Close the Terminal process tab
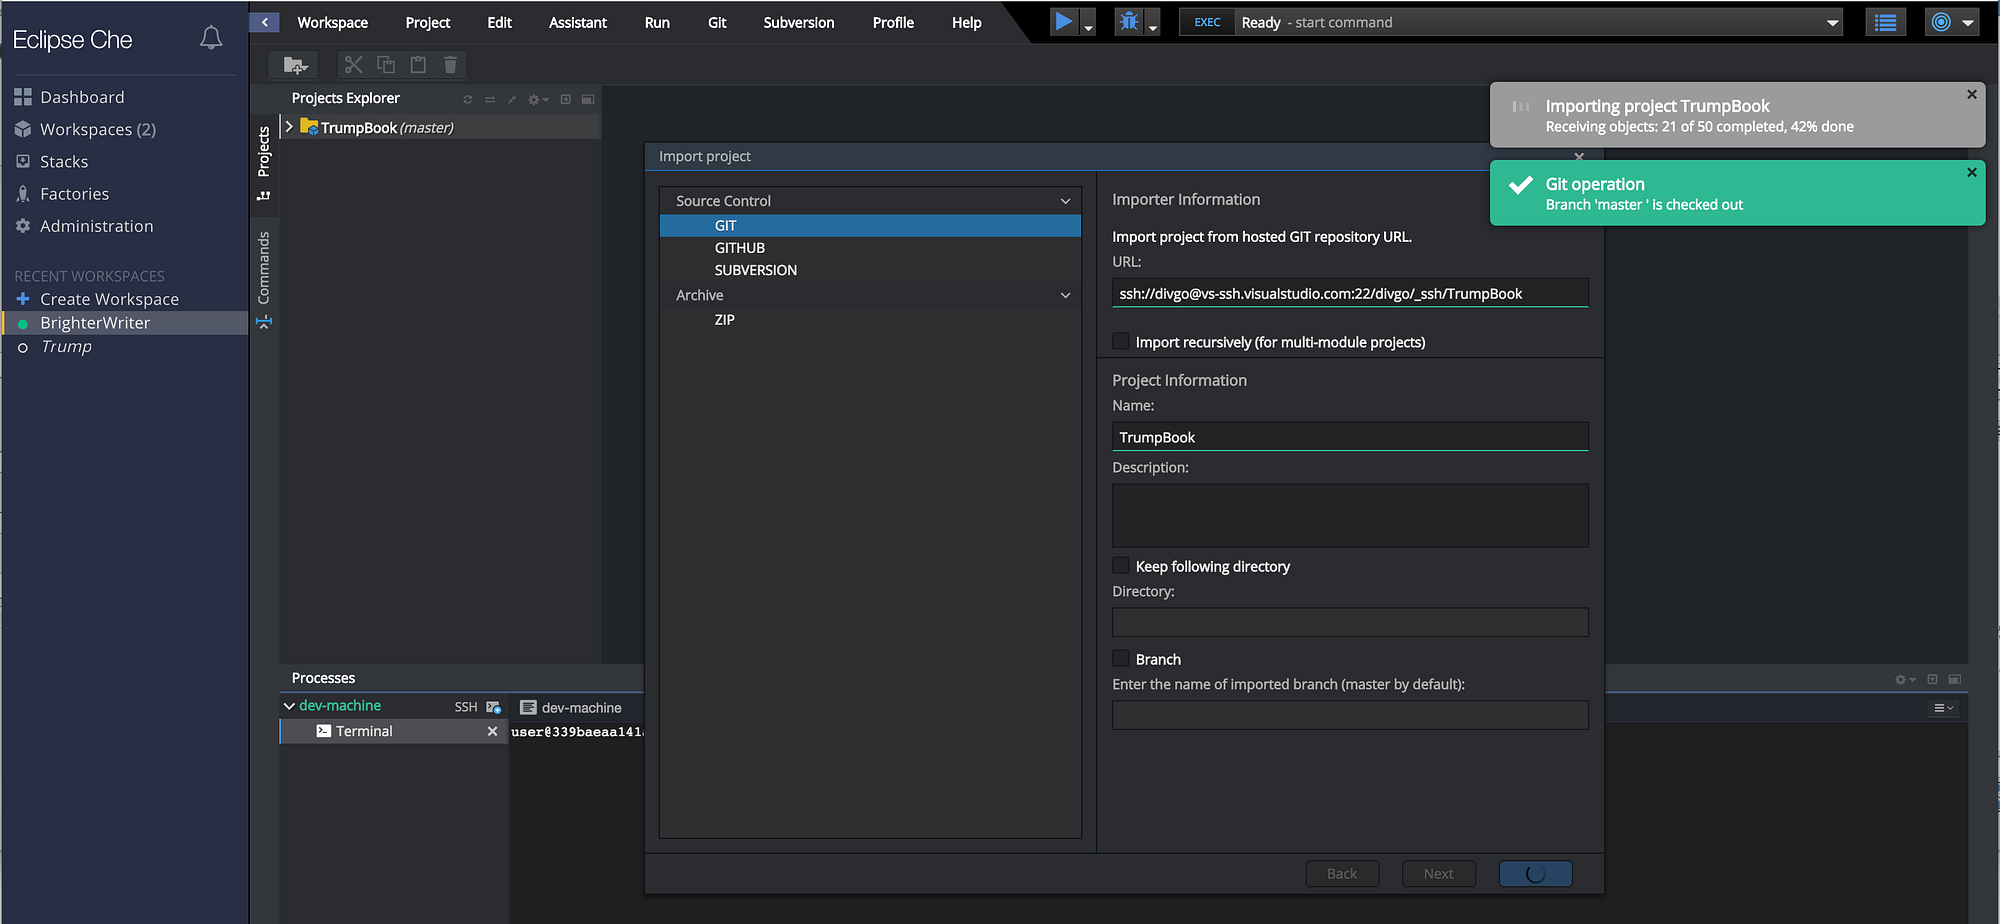Viewport: 2000px width, 924px height. coord(492,731)
